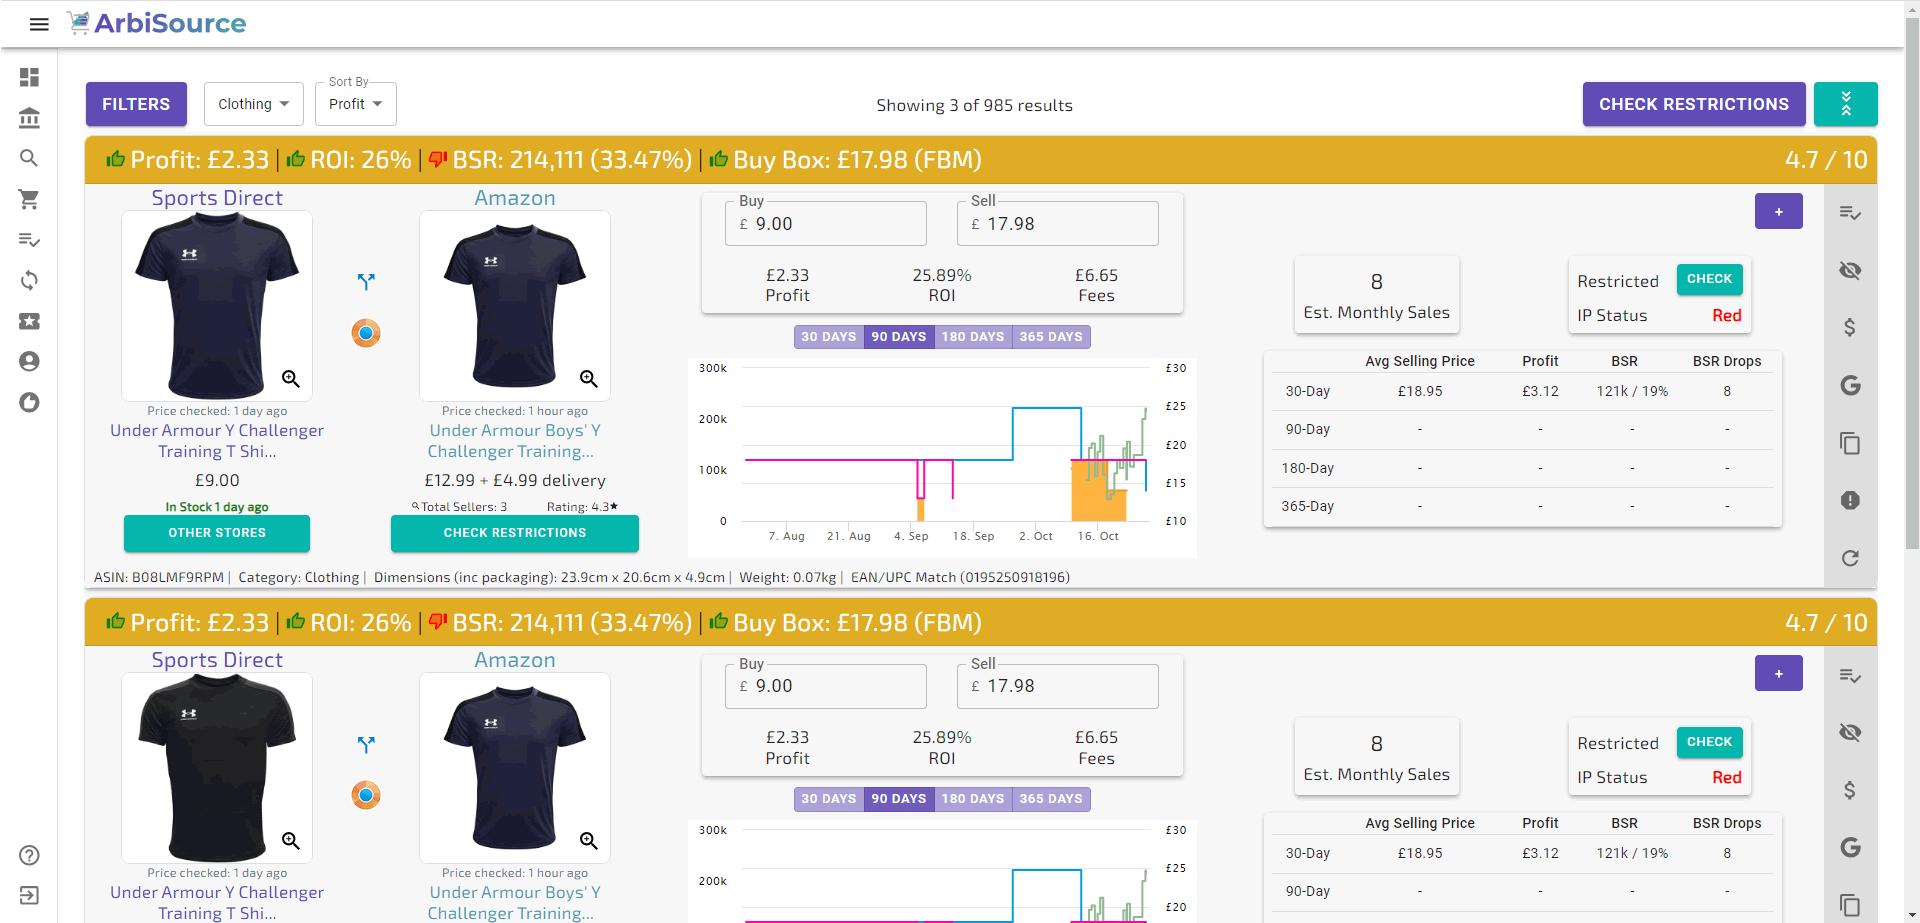Click CHECK next to Restricted on the second product
The width and height of the screenshot is (1920, 923).
[x=1710, y=742]
